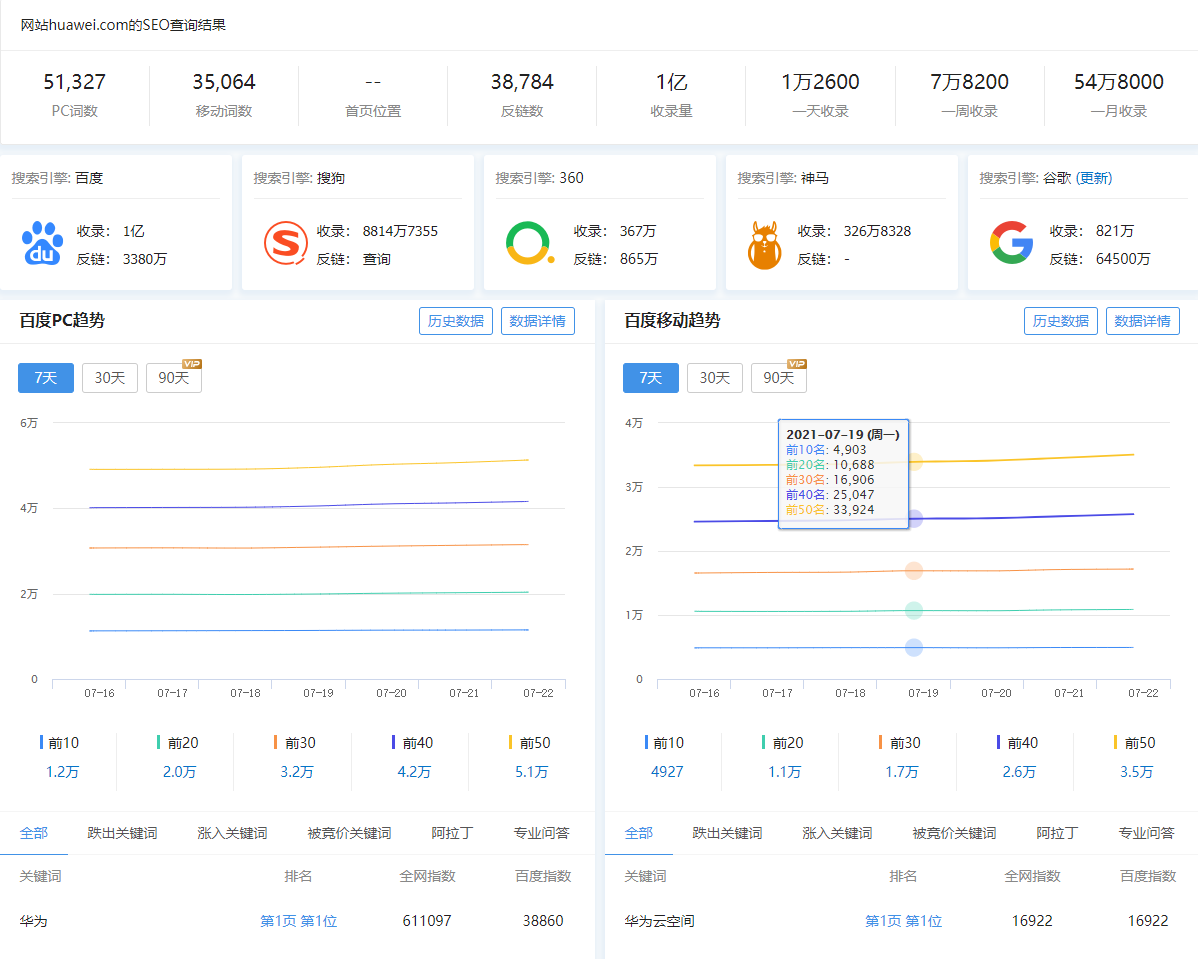Click PC chart legend 前10 value 1.2万
Viewport: 1198px width, 959px height.
point(63,772)
